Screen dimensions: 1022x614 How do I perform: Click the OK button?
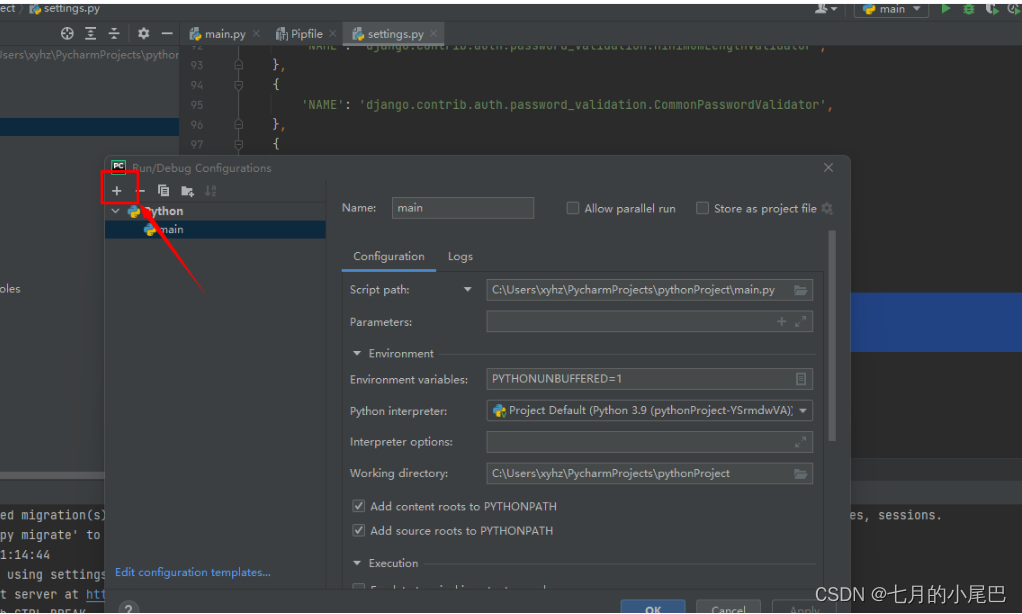pos(652,607)
